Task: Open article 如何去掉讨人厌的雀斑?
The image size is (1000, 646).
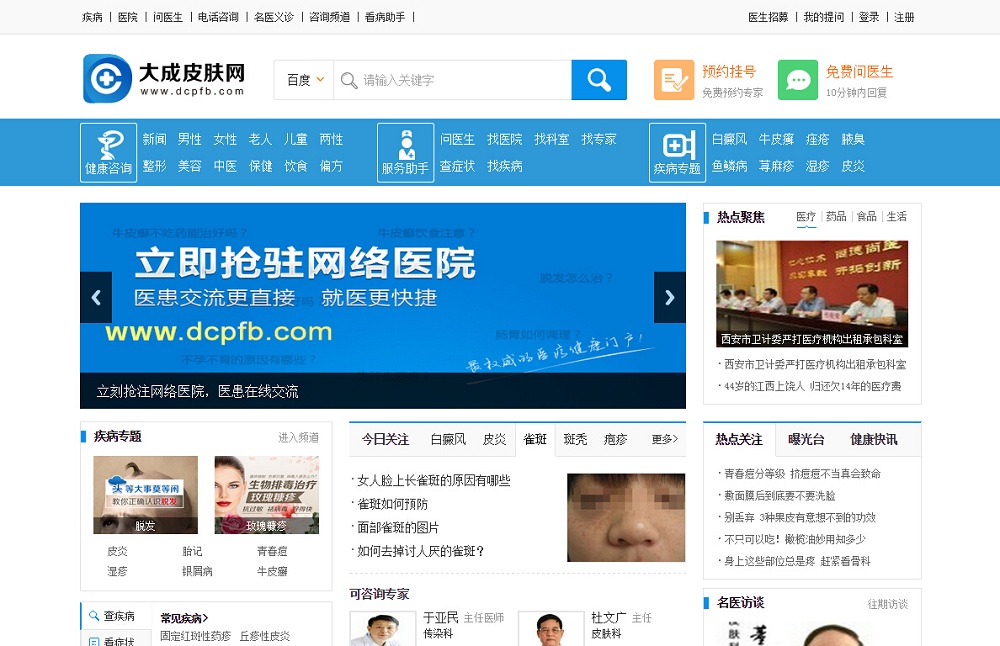Action: (421, 551)
